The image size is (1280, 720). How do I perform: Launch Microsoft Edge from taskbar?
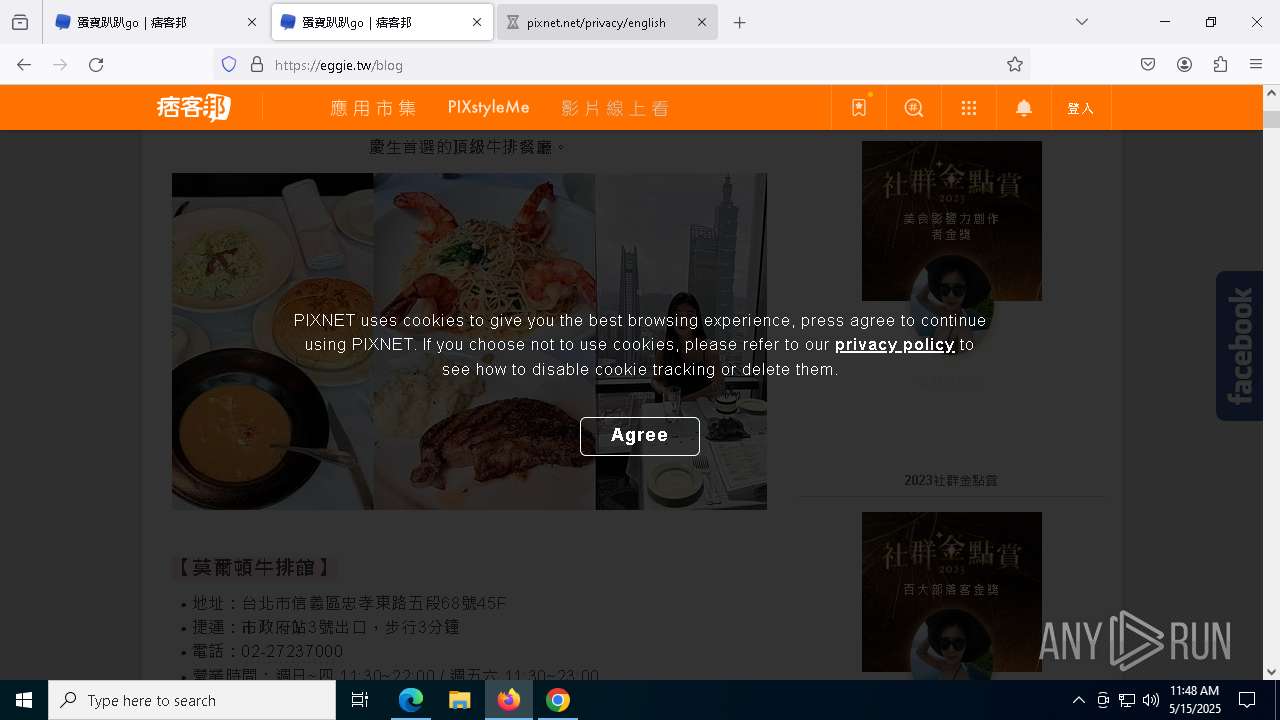(x=411, y=700)
